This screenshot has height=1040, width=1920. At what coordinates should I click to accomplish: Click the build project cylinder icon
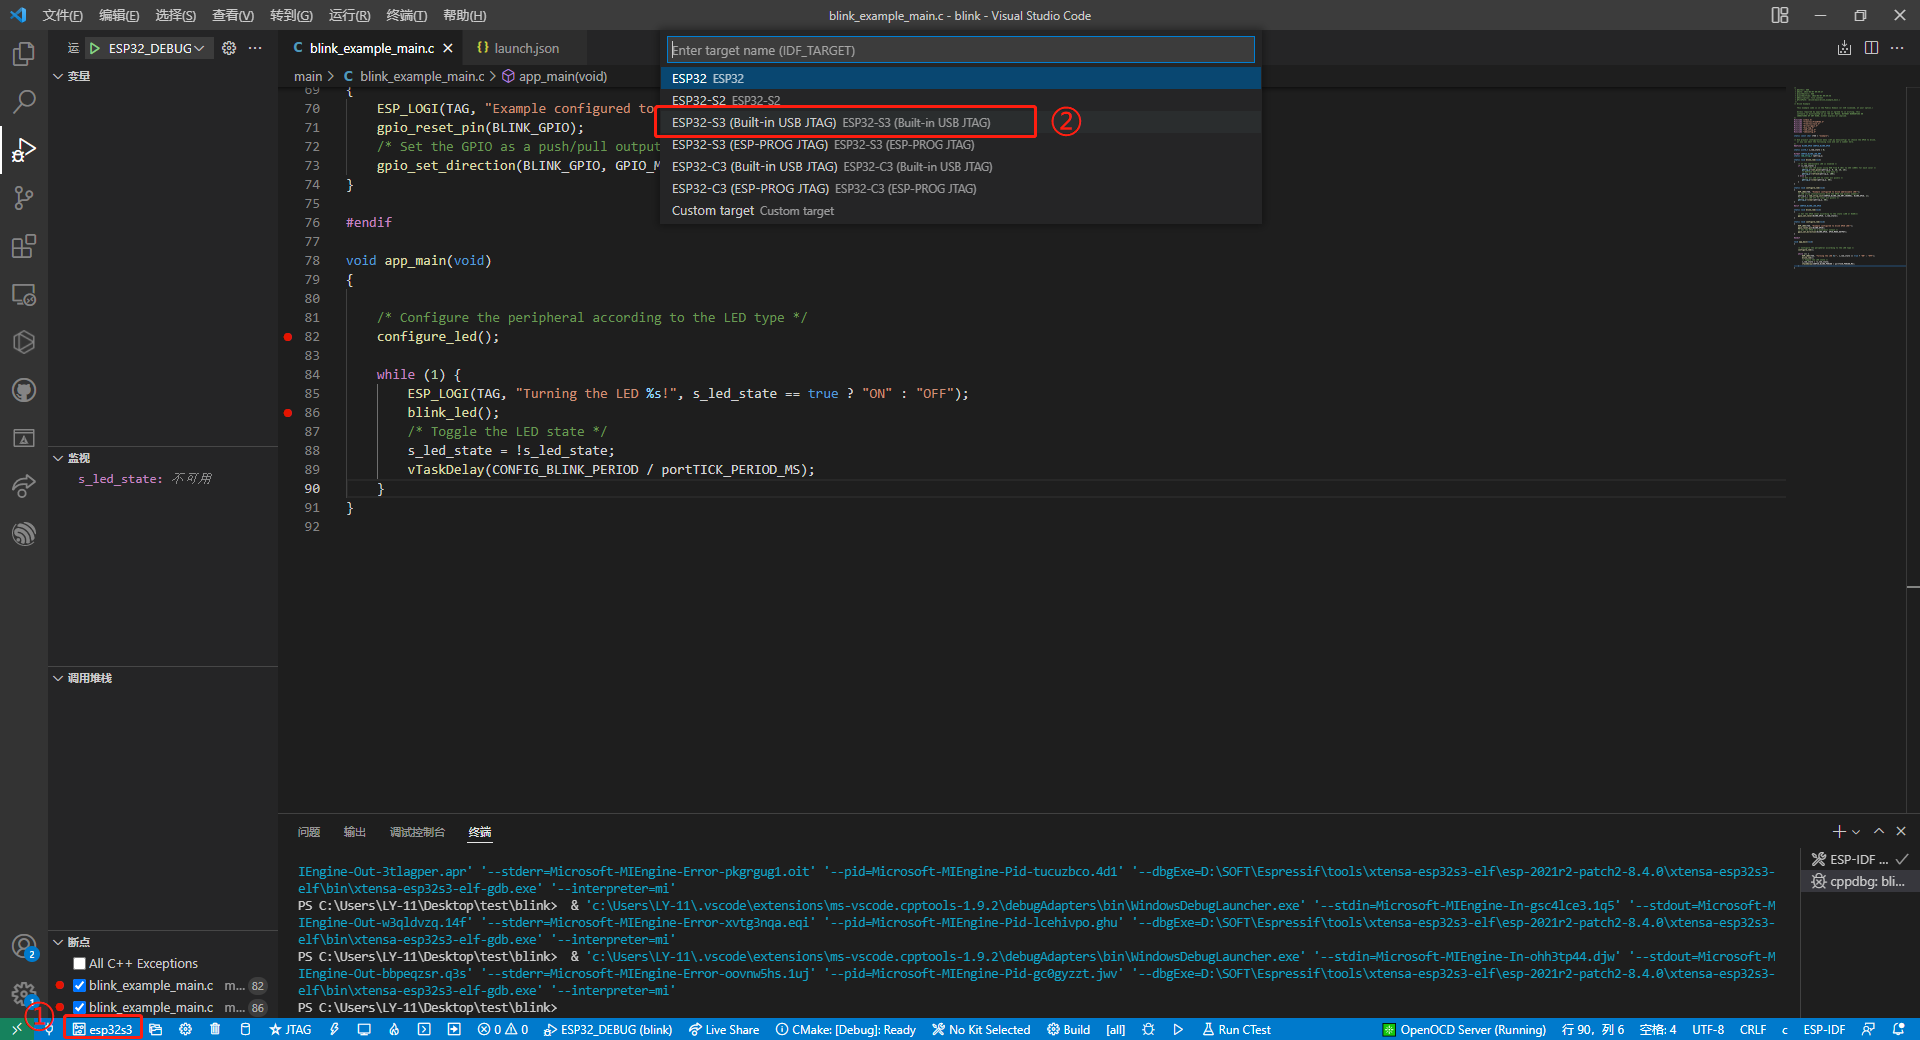[245, 1029]
